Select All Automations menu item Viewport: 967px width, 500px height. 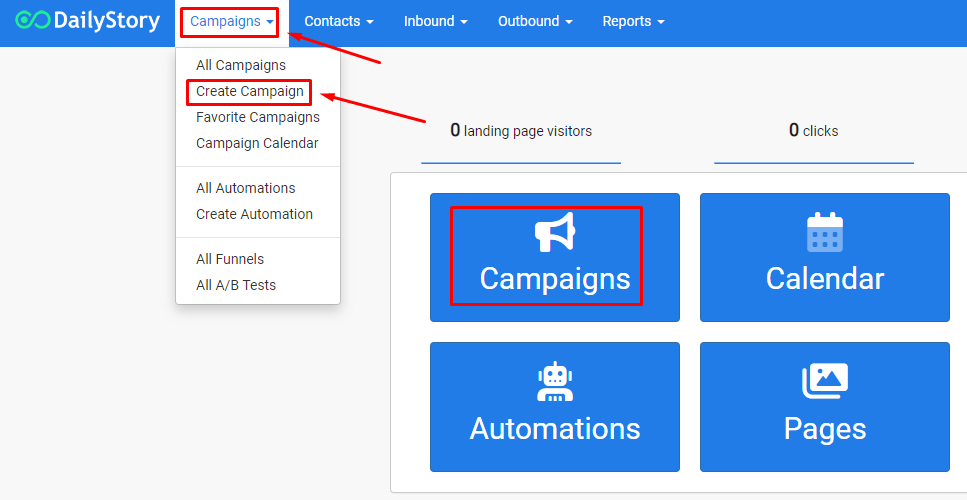(245, 188)
